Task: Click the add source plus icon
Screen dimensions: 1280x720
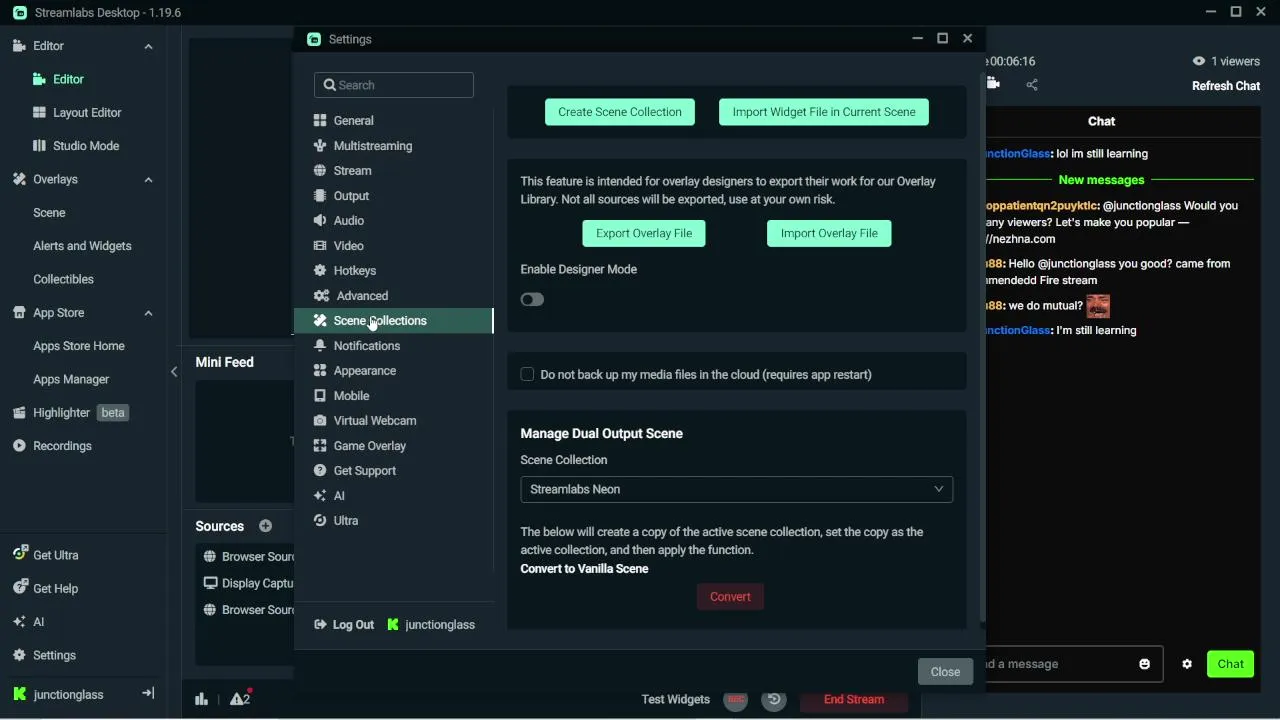Action: pos(265,526)
